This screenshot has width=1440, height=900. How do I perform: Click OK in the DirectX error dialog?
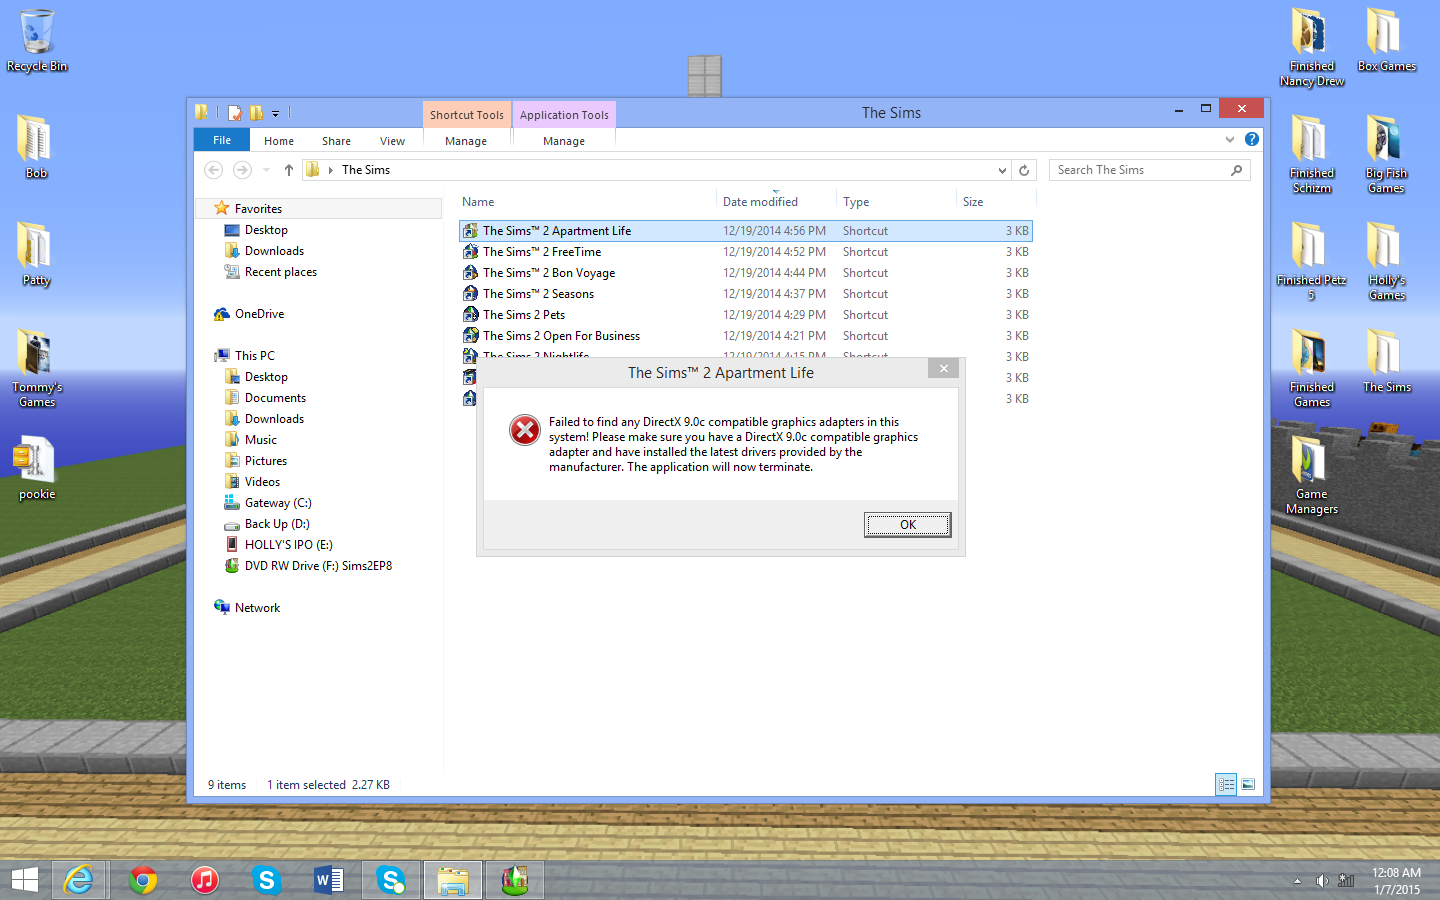(907, 525)
